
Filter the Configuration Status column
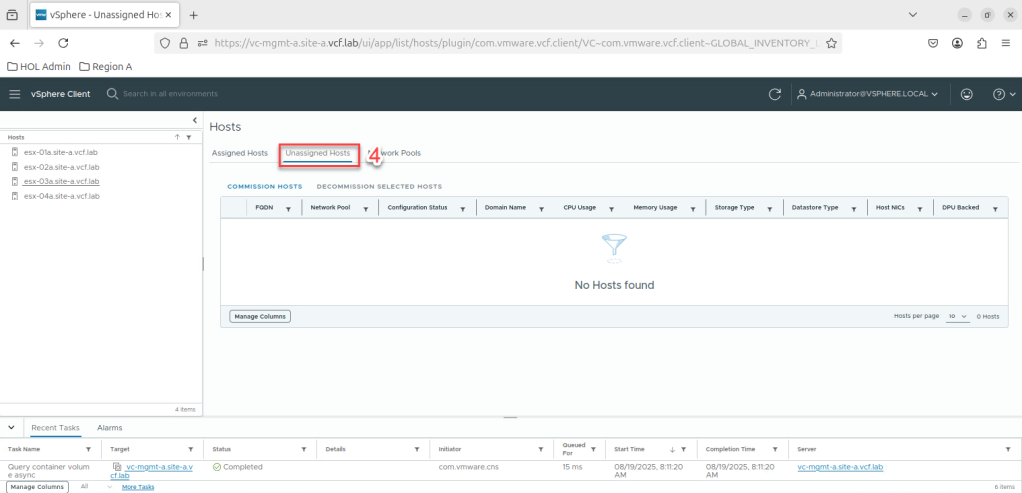(463, 209)
